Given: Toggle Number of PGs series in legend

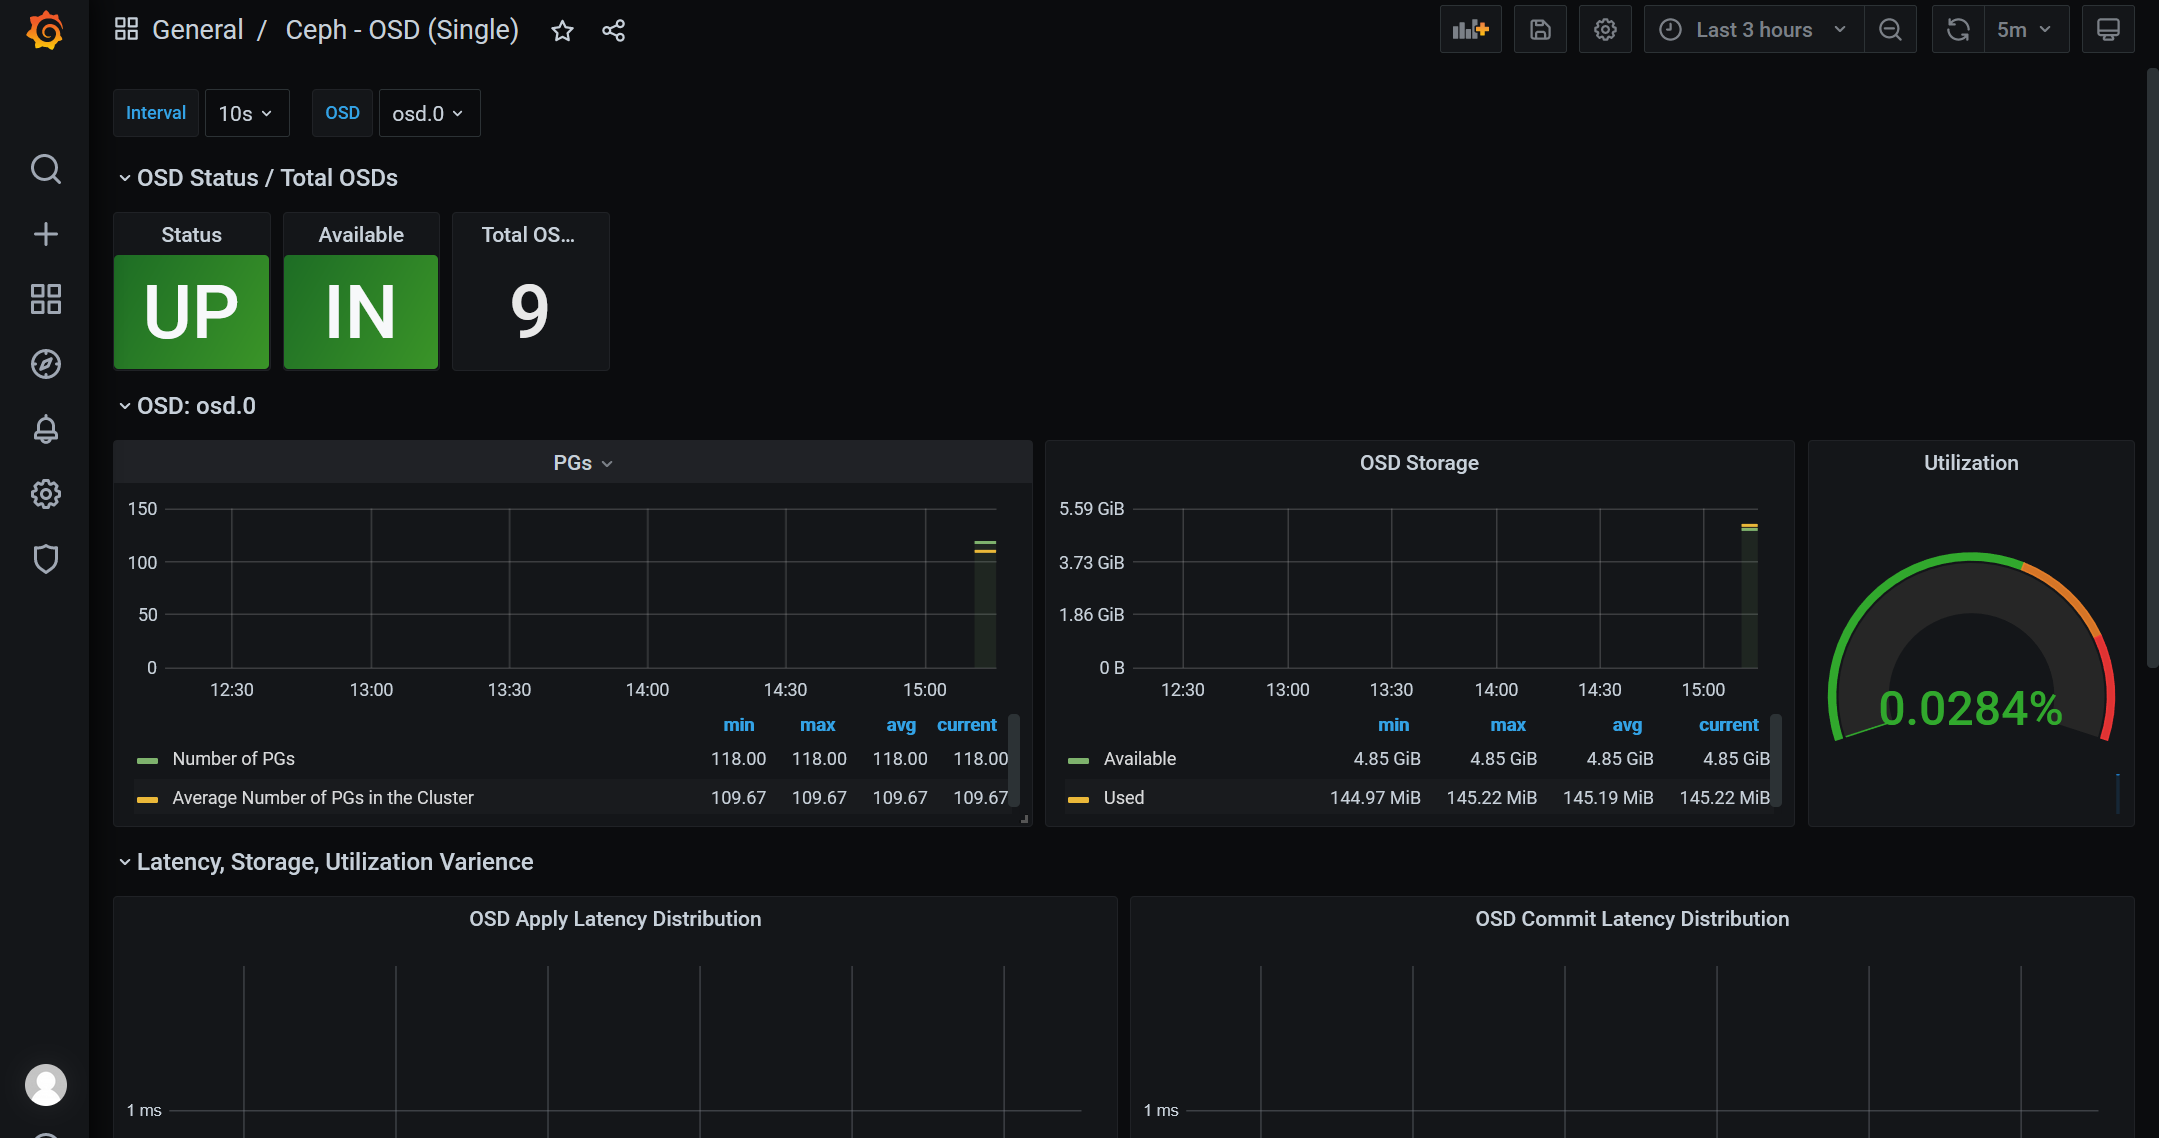Looking at the screenshot, I should [233, 759].
